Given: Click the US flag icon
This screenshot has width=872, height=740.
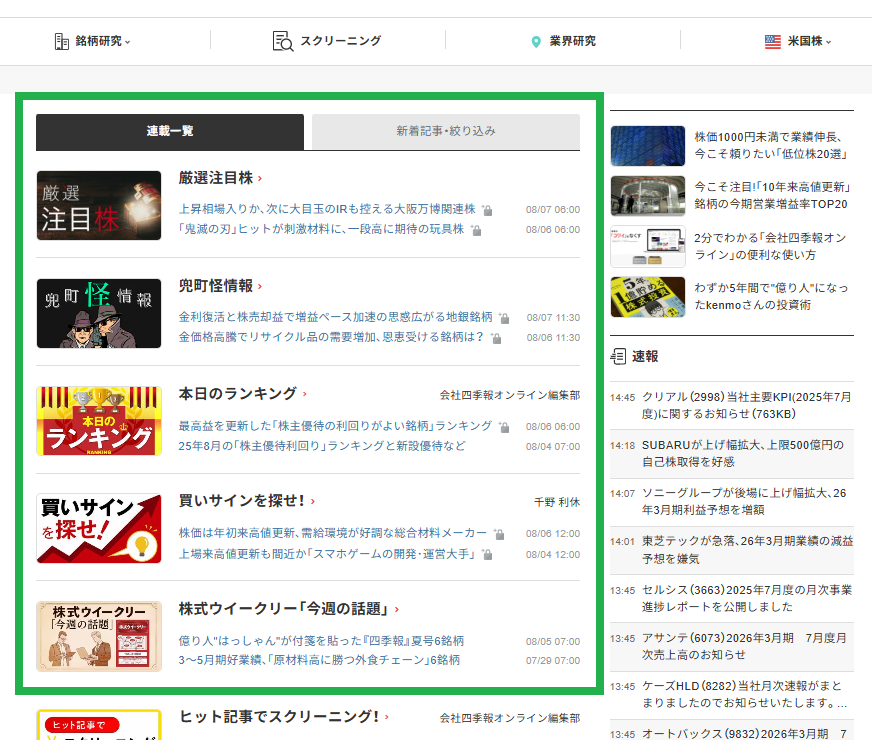Looking at the screenshot, I should (x=772, y=41).
